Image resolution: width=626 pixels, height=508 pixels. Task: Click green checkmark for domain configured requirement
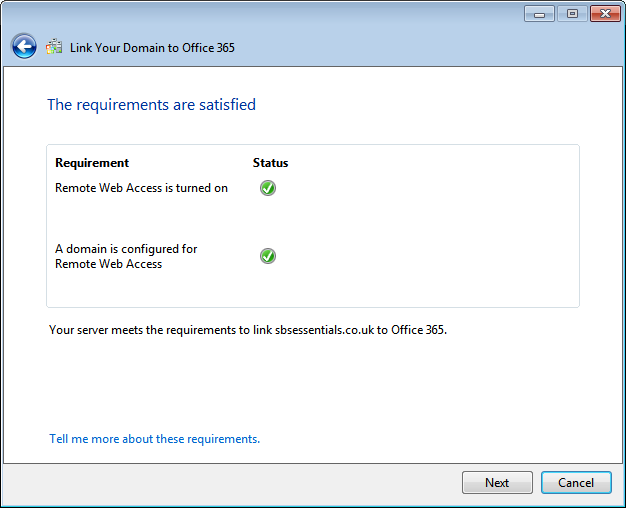(267, 256)
